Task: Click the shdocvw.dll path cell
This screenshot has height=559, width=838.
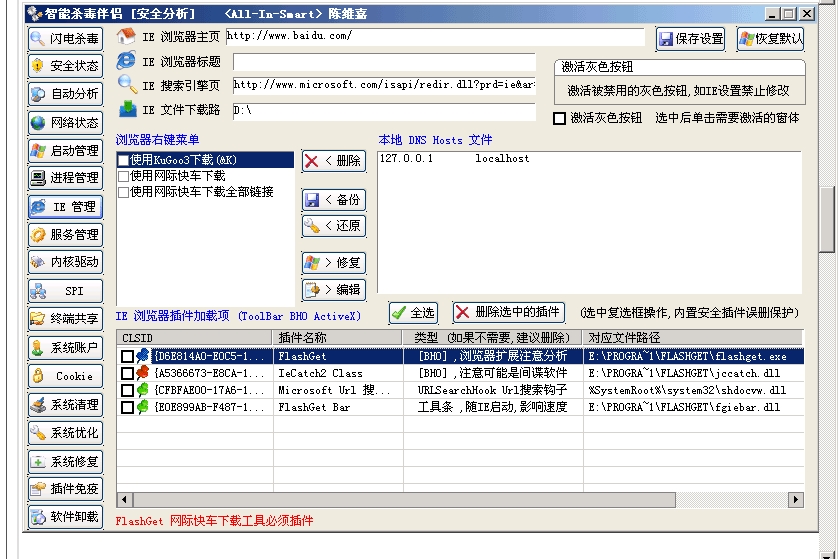Action: tap(693, 390)
